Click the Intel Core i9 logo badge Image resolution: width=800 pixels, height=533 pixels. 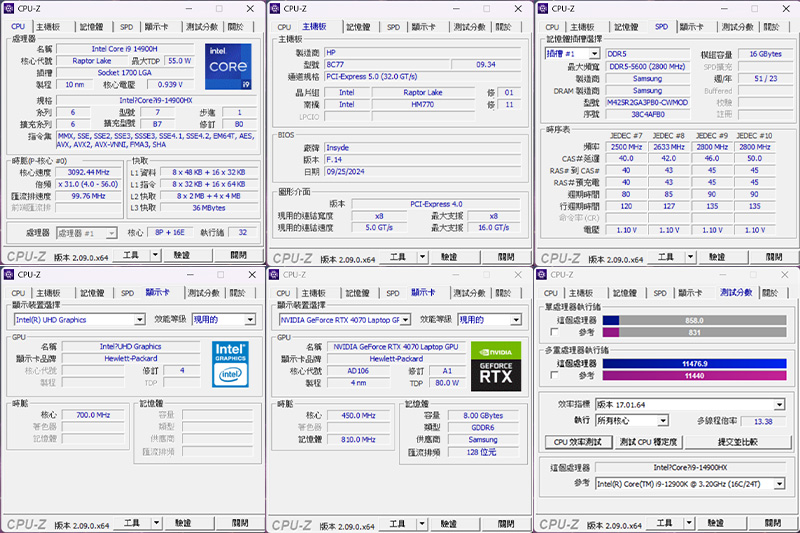(x=229, y=64)
